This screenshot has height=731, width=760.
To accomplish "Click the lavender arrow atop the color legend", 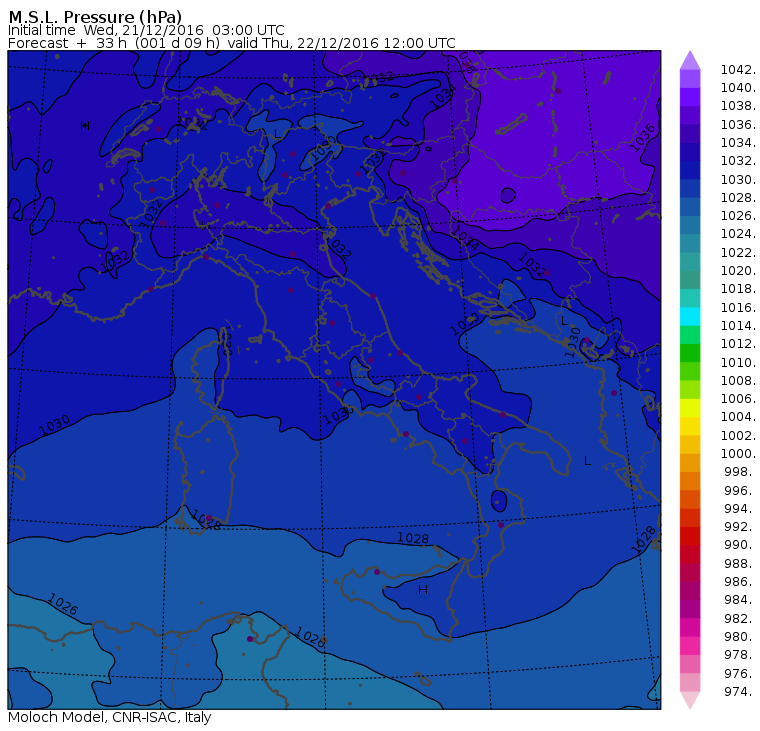I will click(690, 60).
